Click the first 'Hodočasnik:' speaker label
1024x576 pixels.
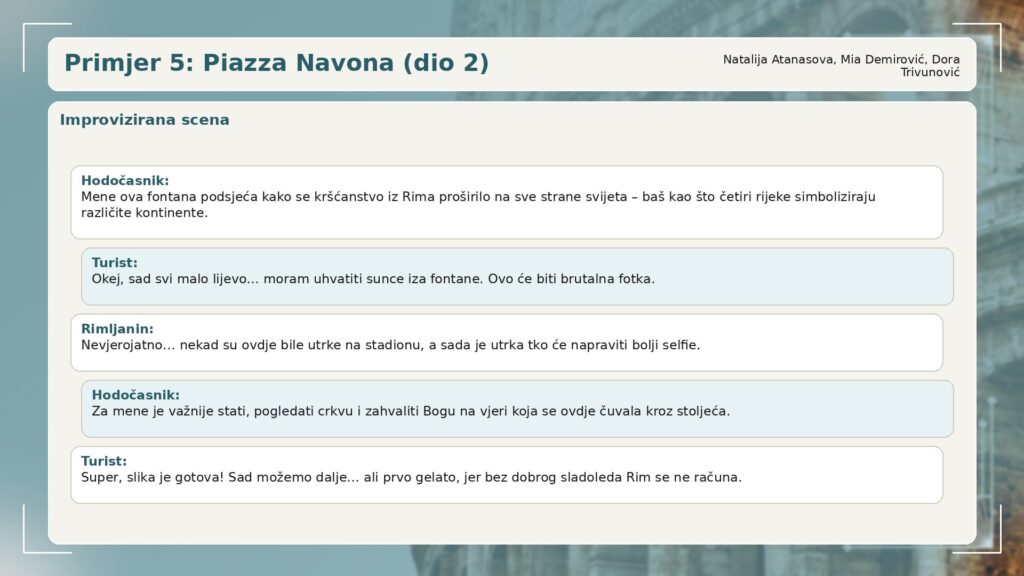[125, 181]
